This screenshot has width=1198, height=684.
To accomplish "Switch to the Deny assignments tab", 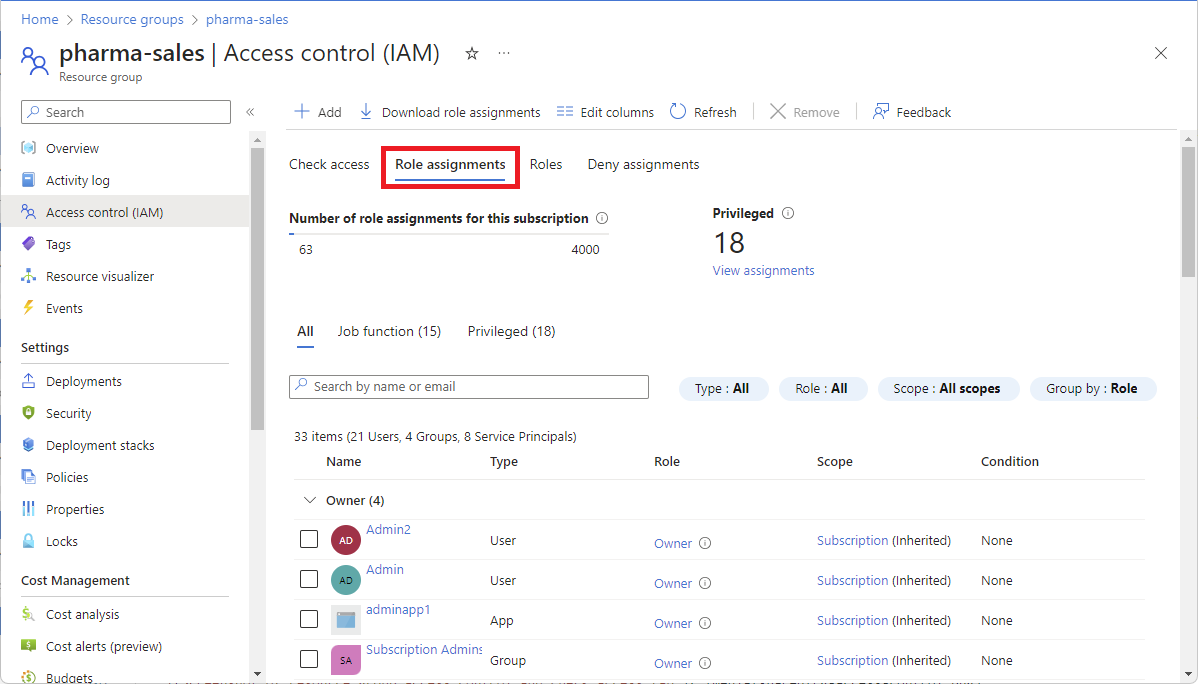I will 643,164.
